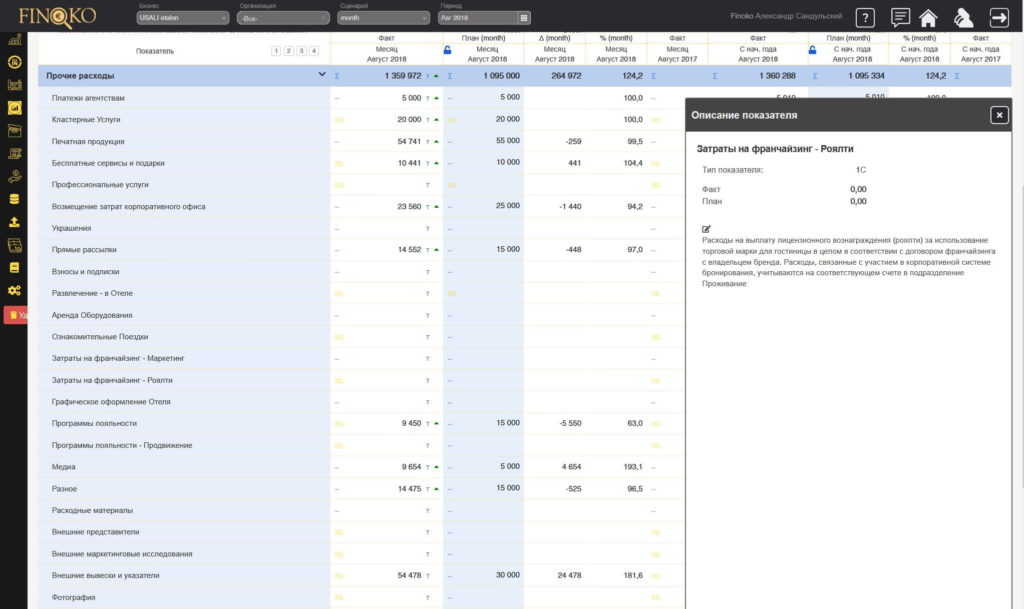Viewport: 1024px width, 609px height.
Task: Select the Печатная продукция row
Action: (185, 141)
